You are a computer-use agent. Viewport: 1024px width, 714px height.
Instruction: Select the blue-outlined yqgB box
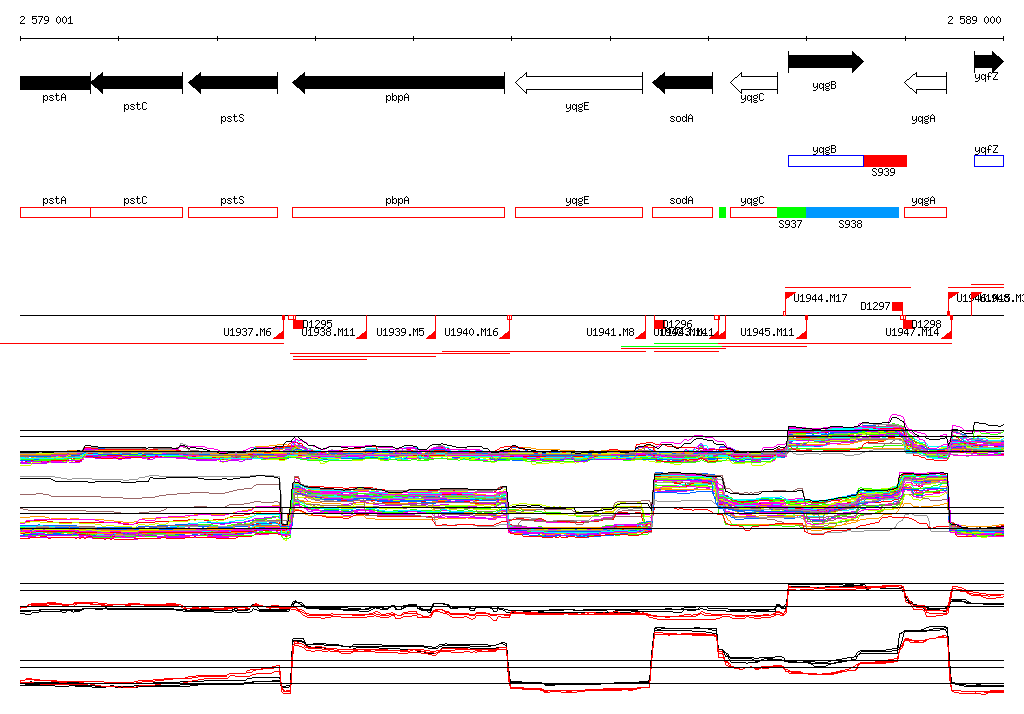tap(825, 161)
